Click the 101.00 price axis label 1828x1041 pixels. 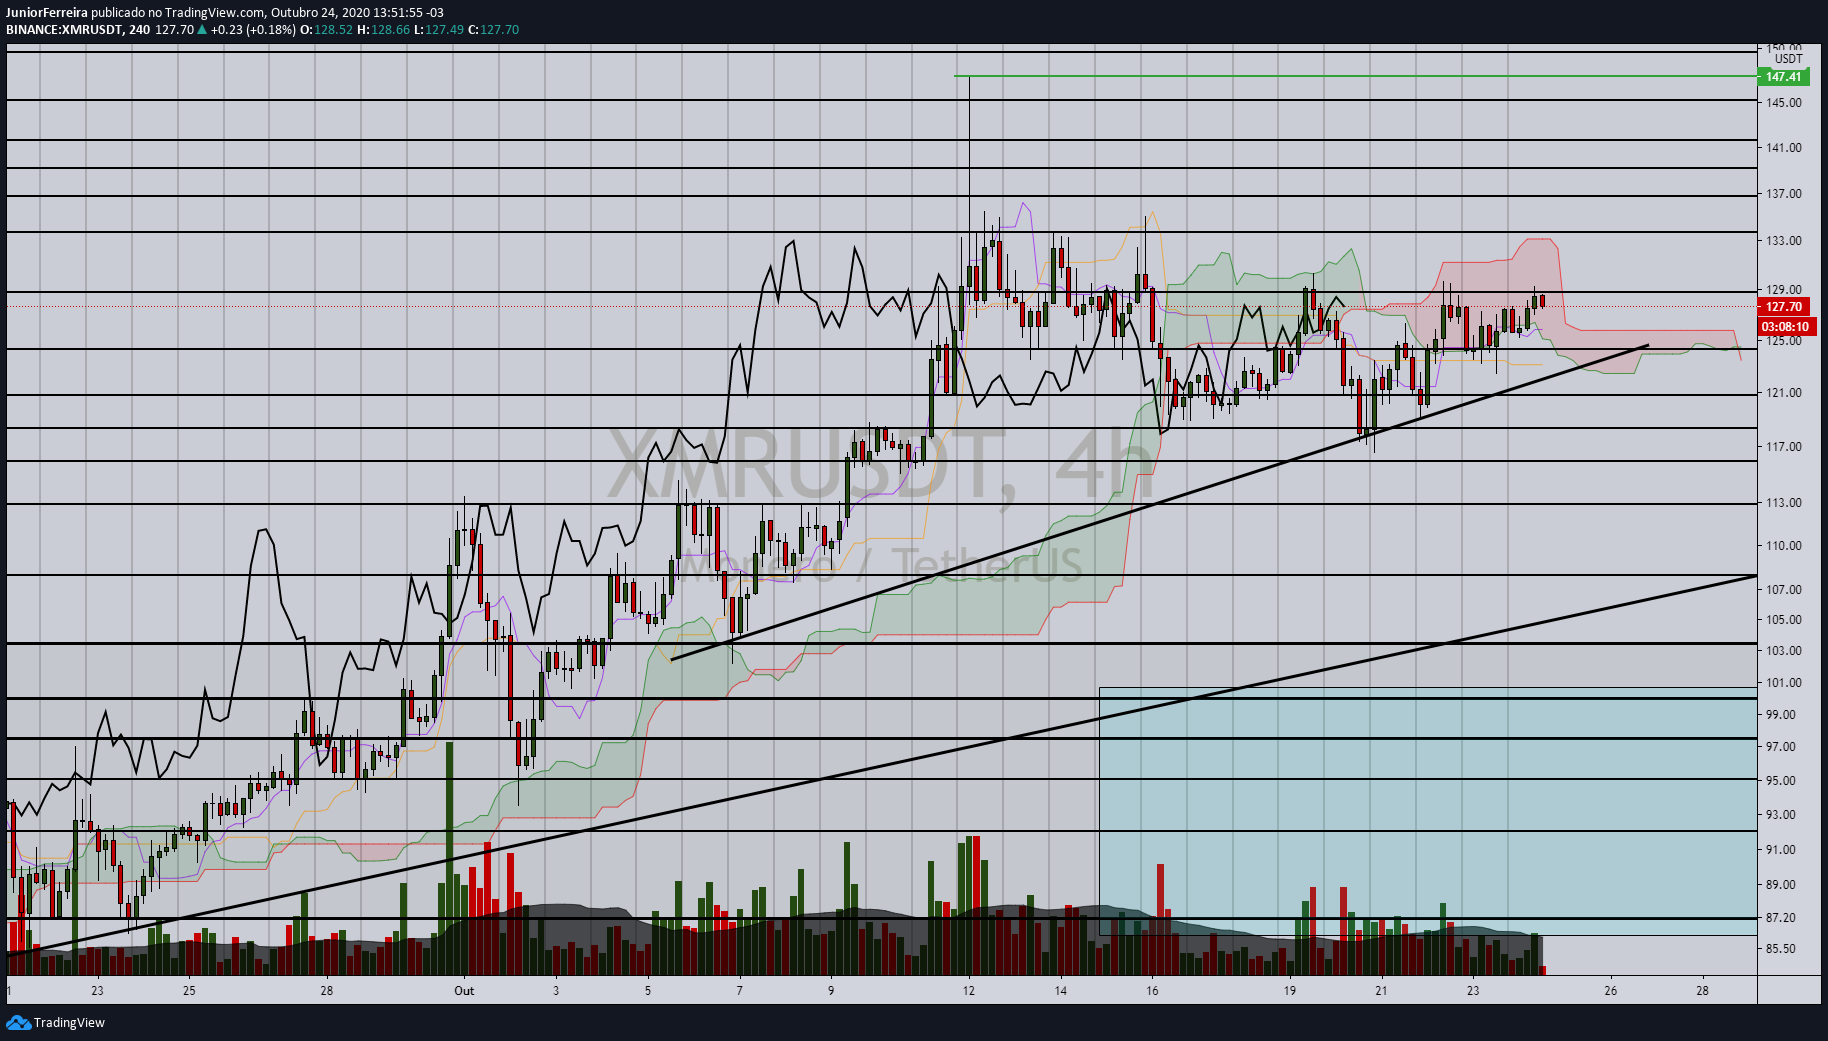pyautogui.click(x=1784, y=682)
